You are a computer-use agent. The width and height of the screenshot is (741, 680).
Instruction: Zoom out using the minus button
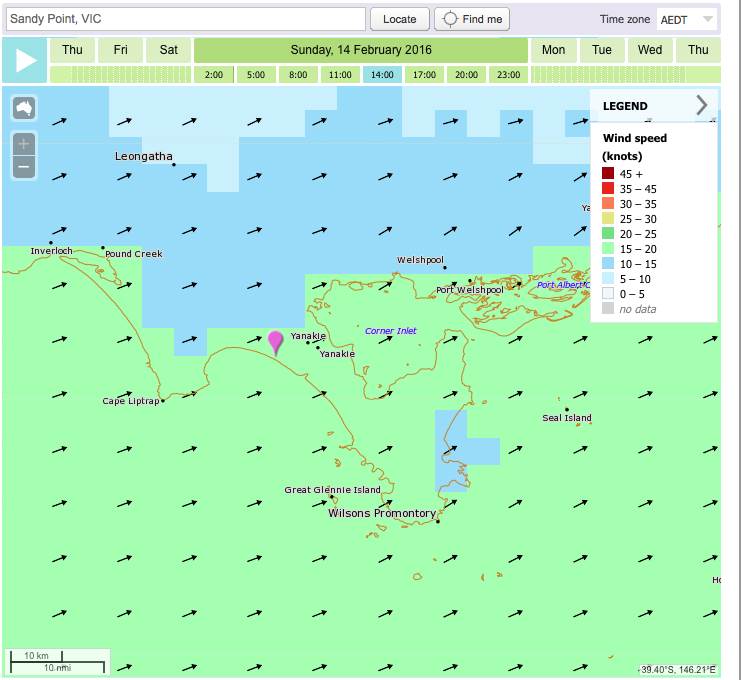(24, 167)
